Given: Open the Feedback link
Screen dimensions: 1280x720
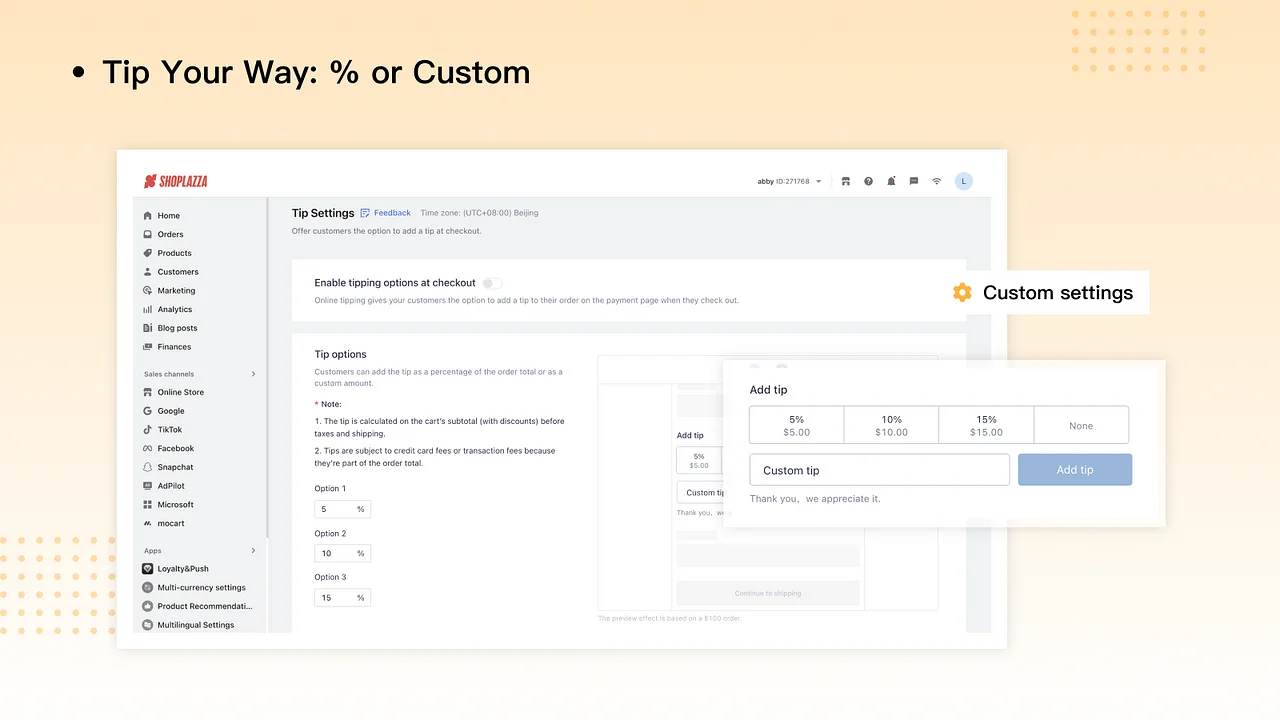Looking at the screenshot, I should coord(392,212).
